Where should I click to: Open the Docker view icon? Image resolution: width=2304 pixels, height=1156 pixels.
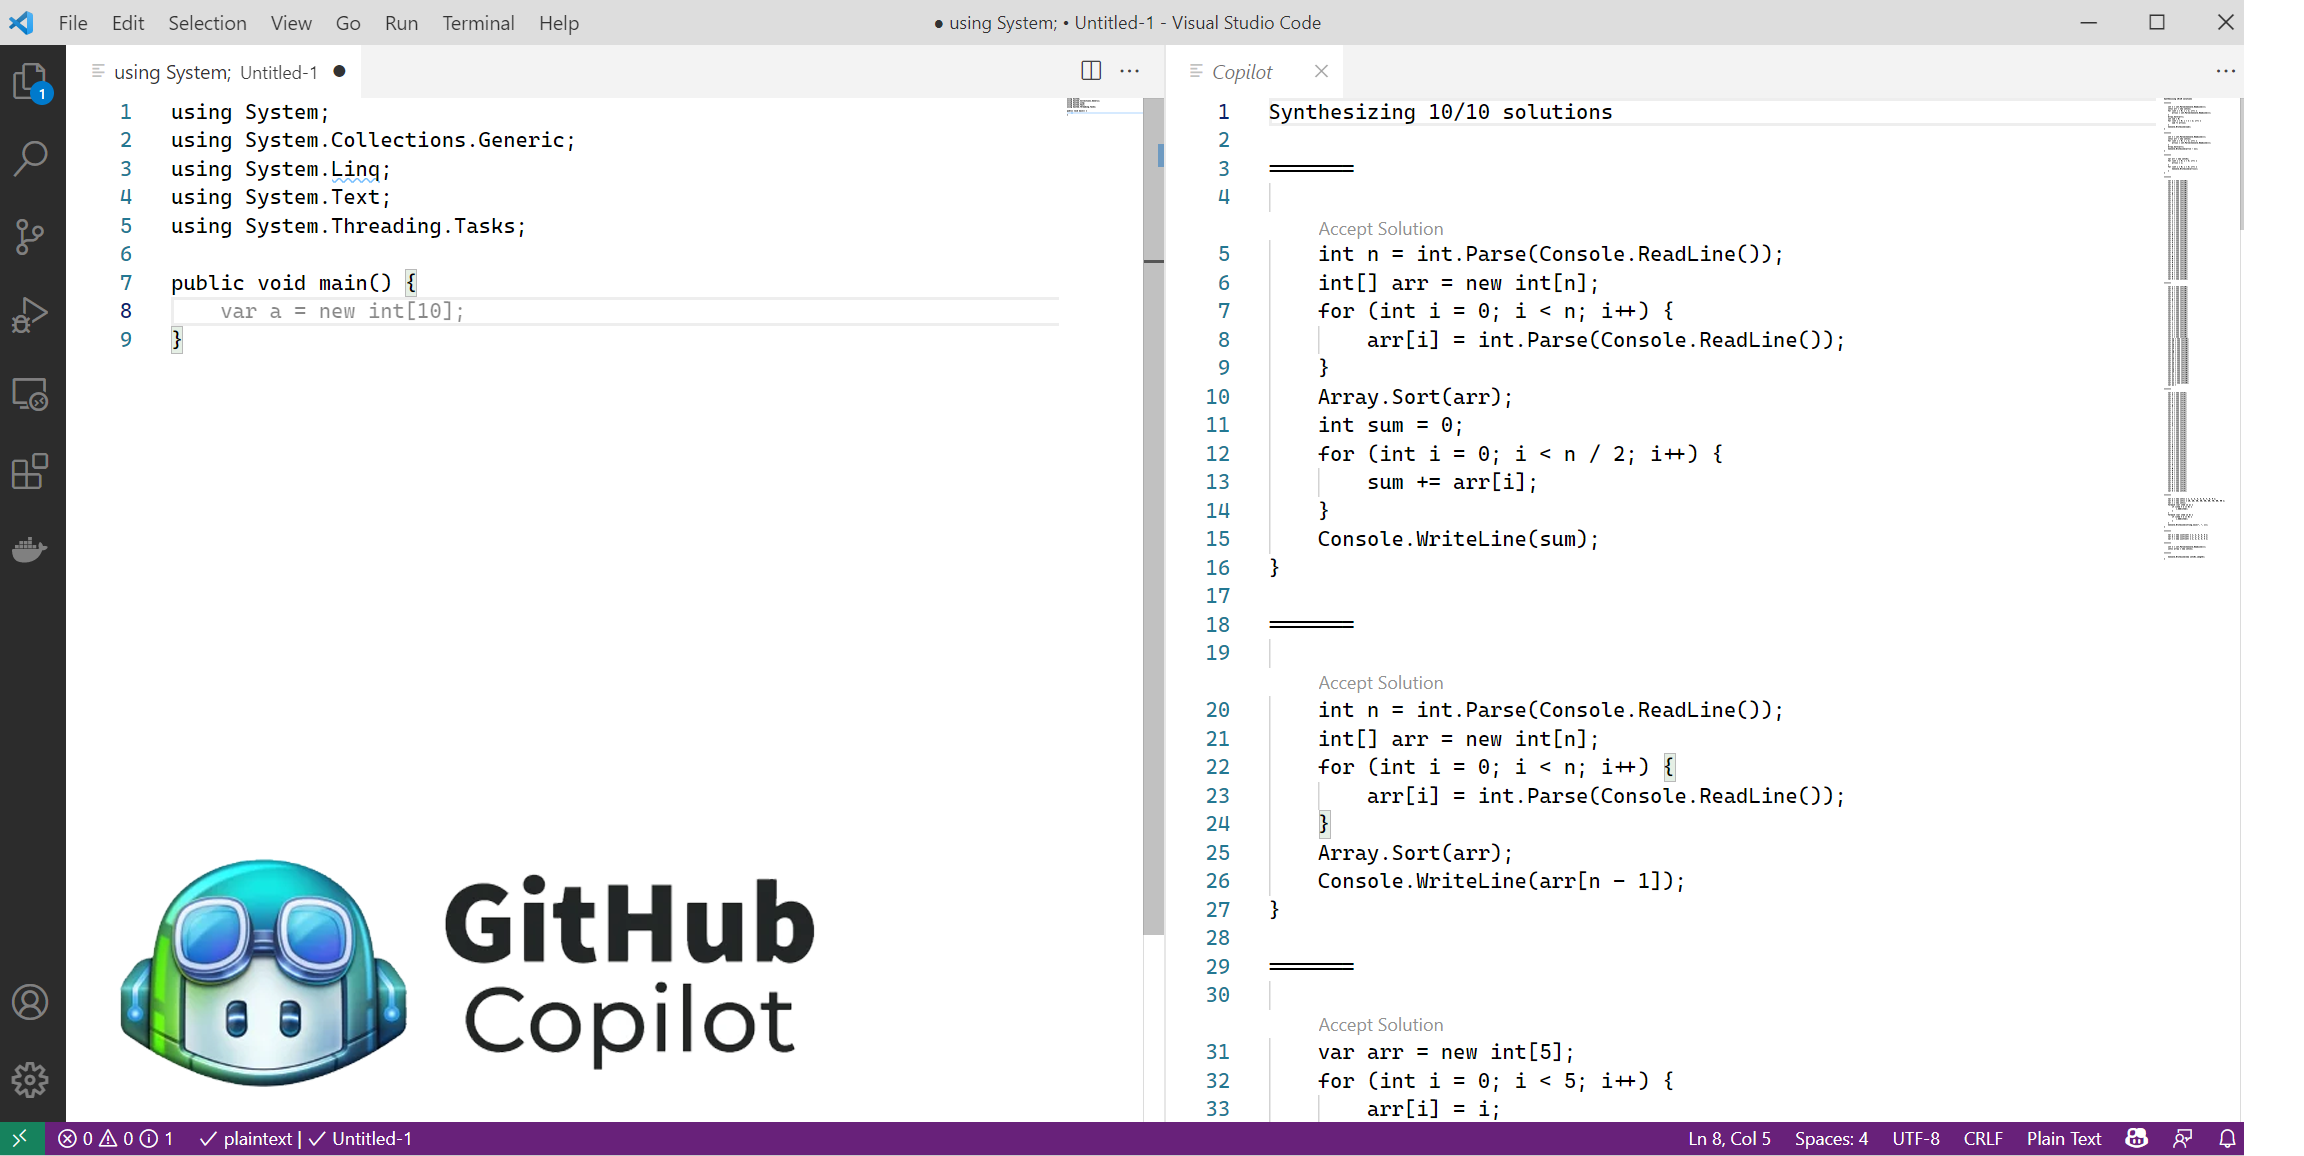point(31,549)
